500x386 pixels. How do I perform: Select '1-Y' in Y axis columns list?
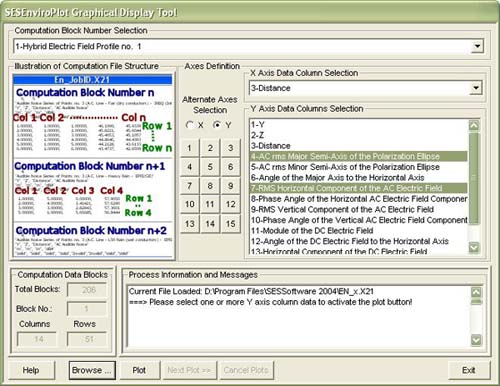359,125
